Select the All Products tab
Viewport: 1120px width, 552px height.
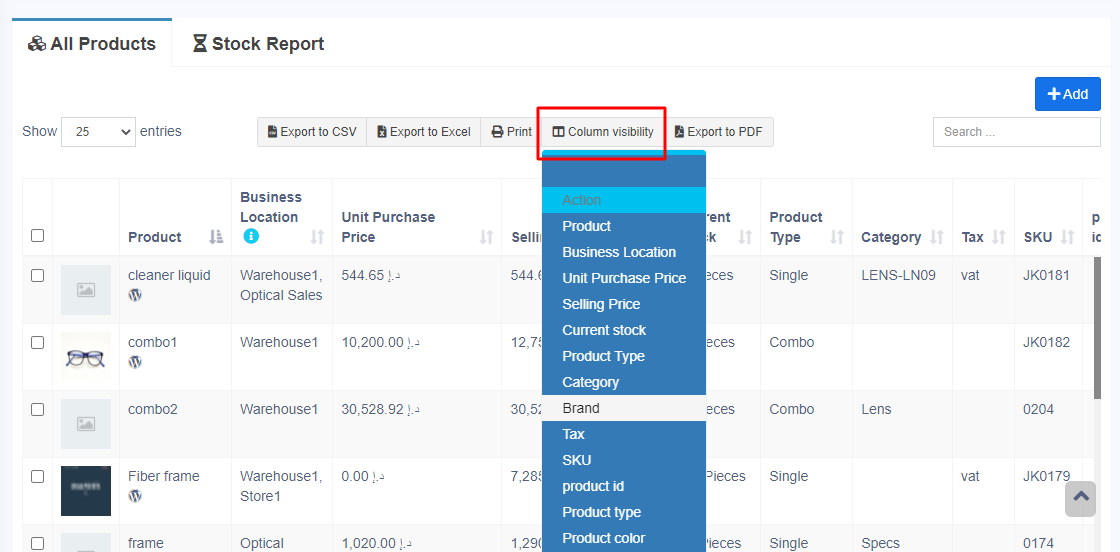pyautogui.click(x=92, y=44)
